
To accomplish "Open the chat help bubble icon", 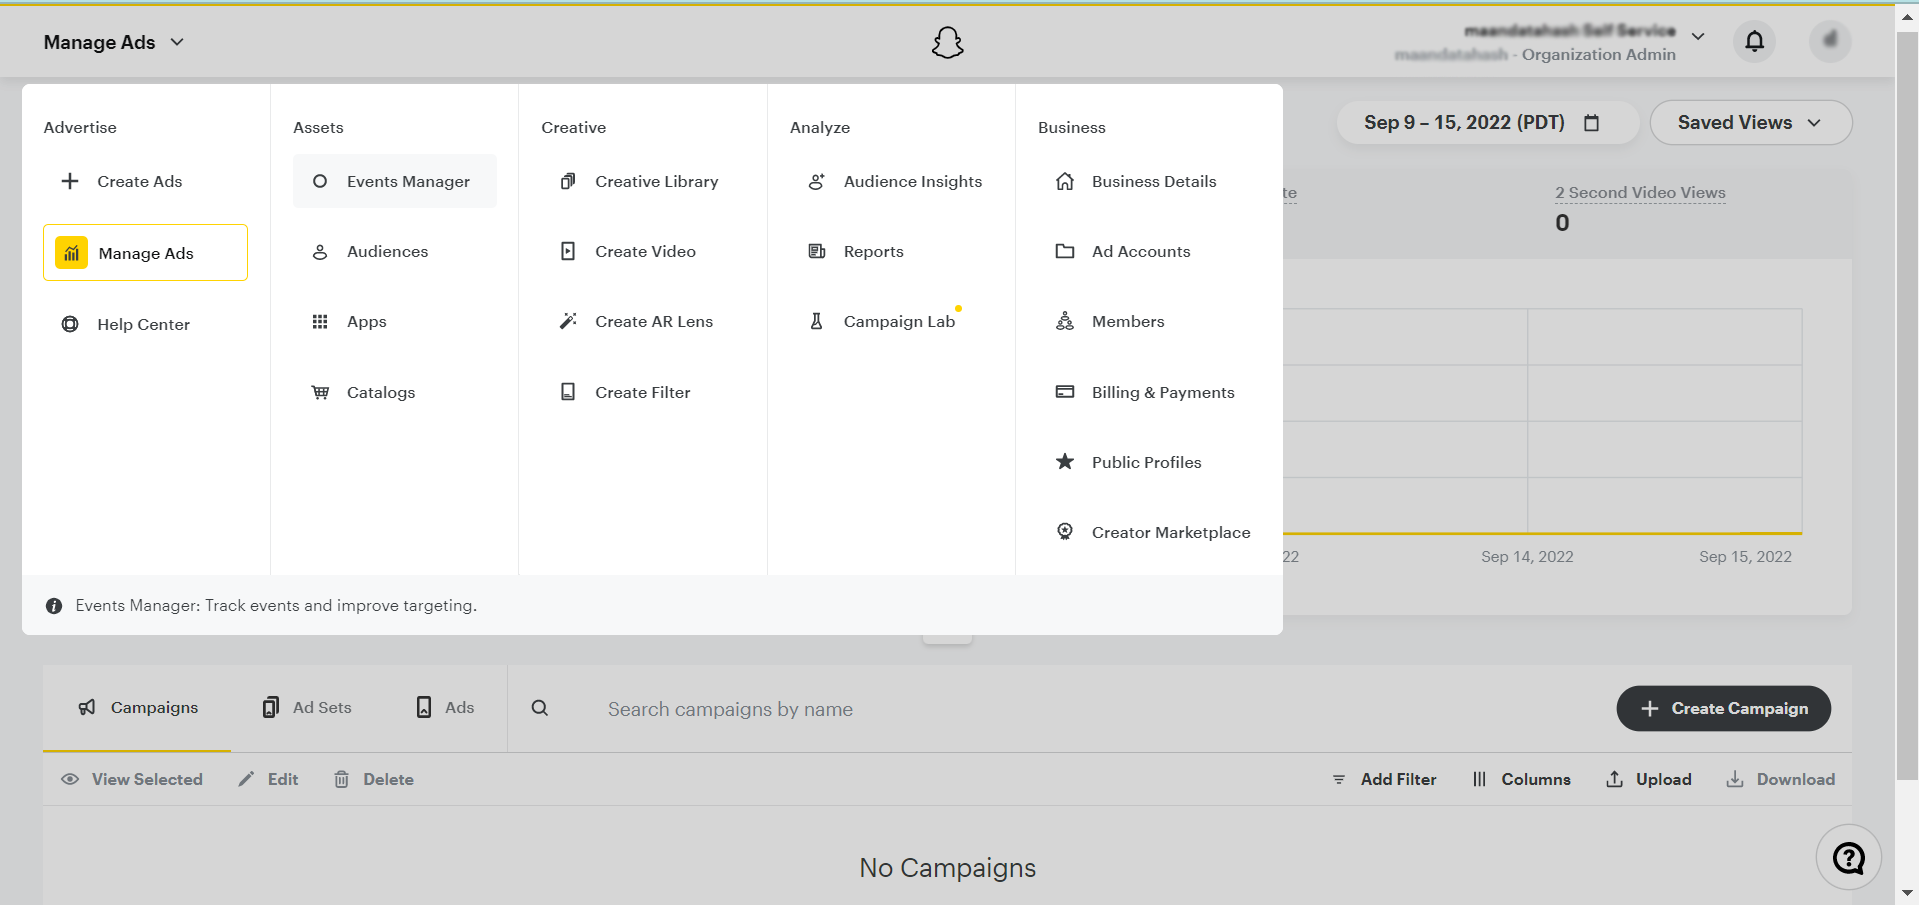I will [1848, 857].
